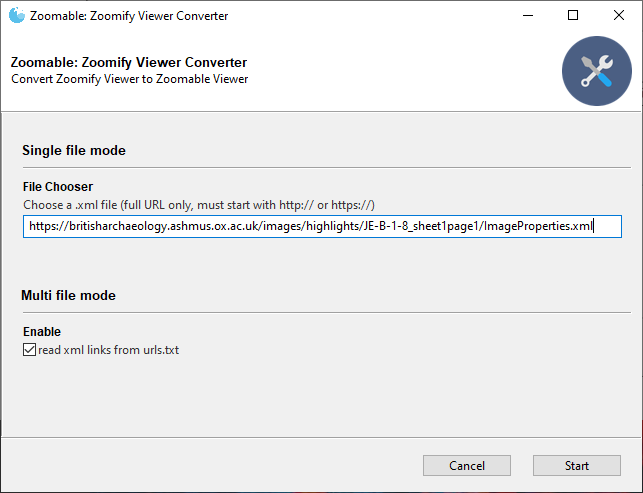This screenshot has height=493, width=643.
Task: Click the window title text in title bar
Action: (129, 15)
